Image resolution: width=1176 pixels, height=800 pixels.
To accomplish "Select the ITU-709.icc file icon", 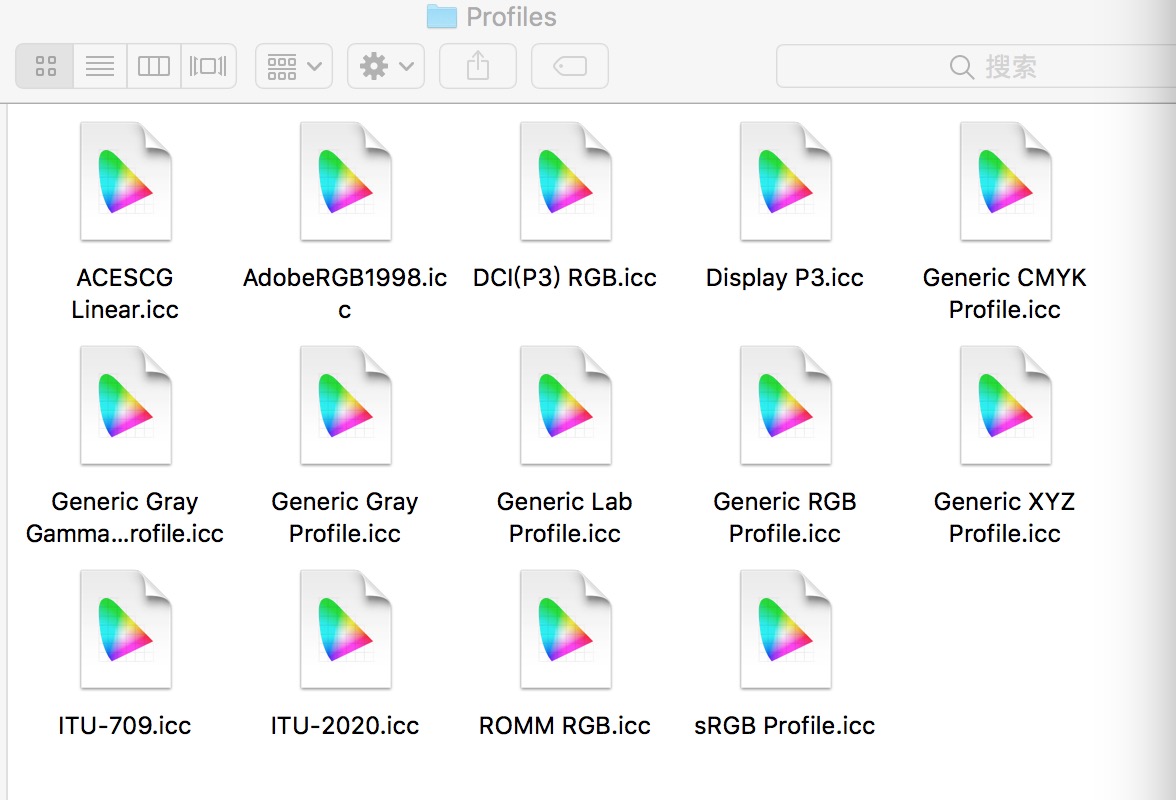I will point(125,630).
